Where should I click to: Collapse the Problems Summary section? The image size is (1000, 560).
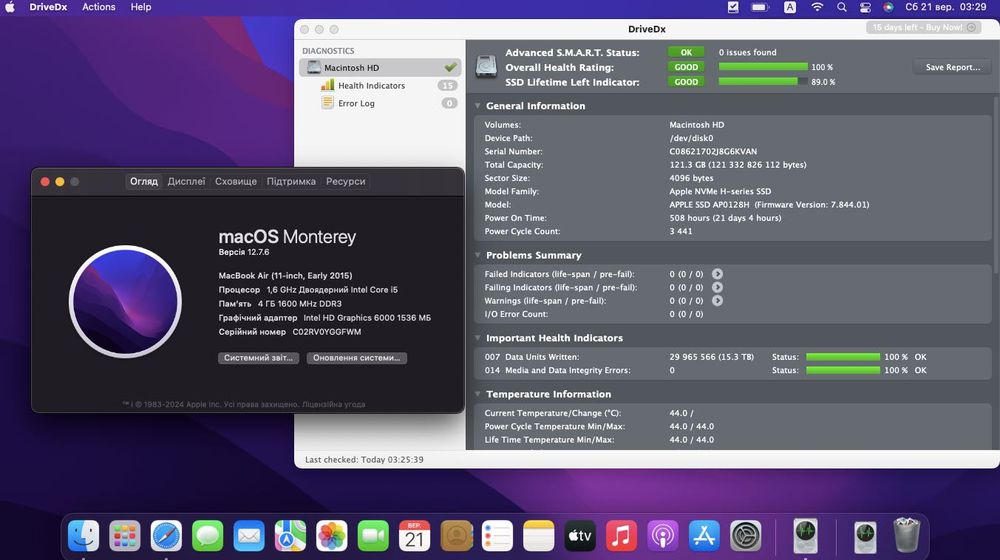coord(478,255)
